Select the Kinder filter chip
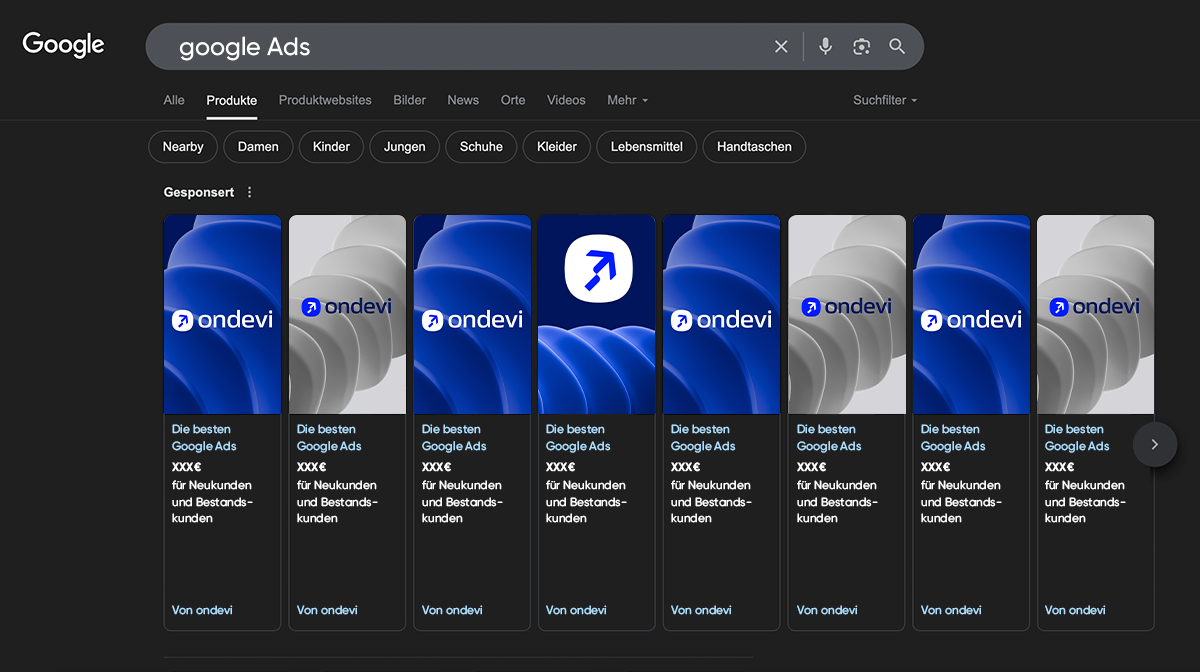Screen dimensions: 1200x672 click(x=331, y=147)
